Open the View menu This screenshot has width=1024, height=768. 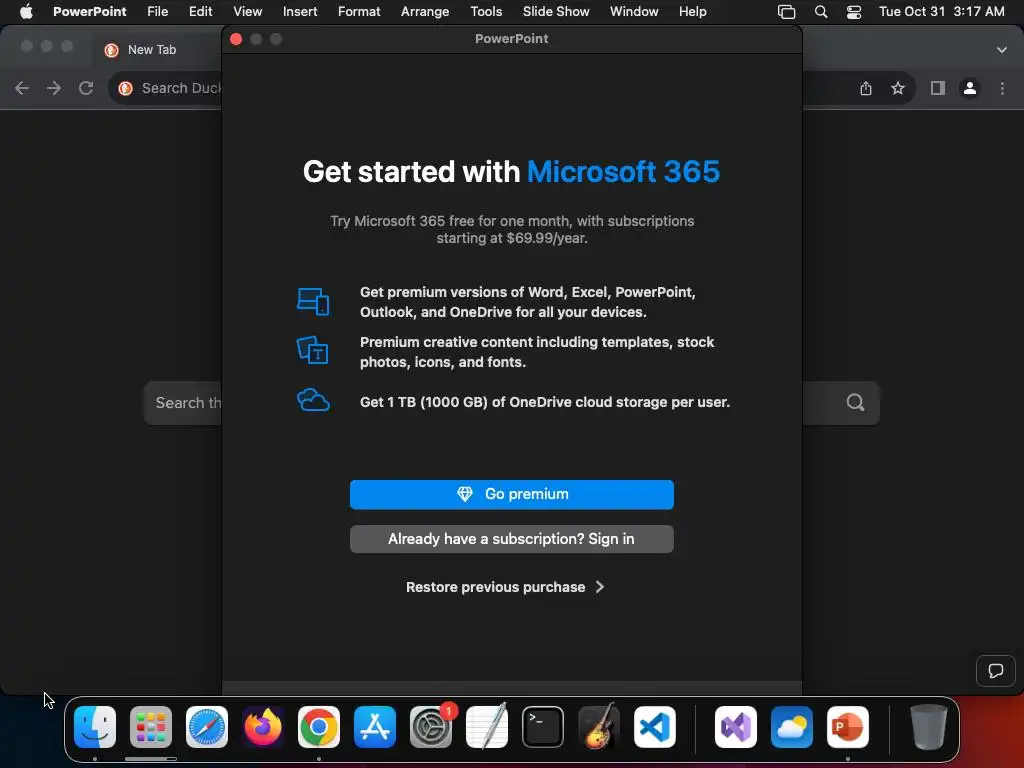pyautogui.click(x=248, y=12)
